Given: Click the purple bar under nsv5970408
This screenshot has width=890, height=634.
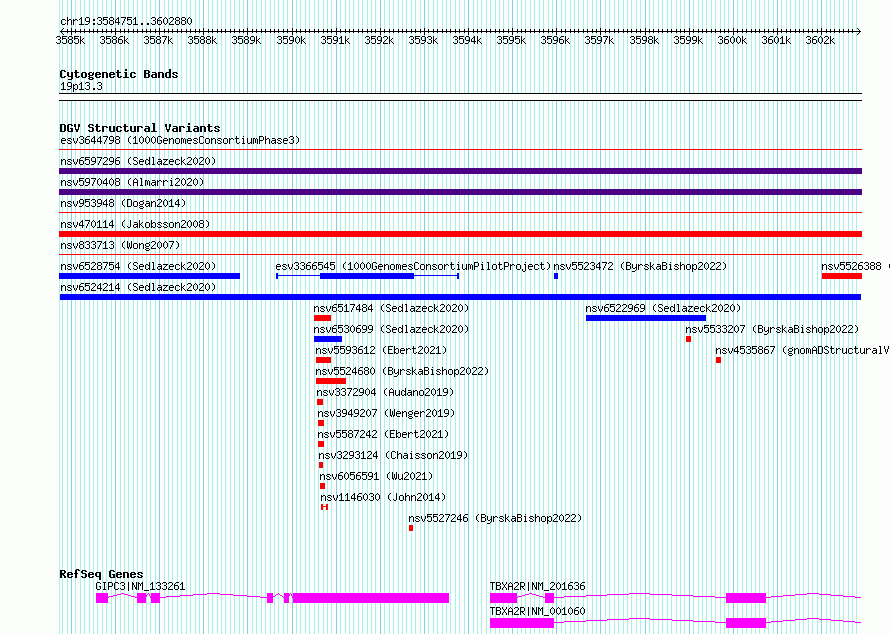Looking at the screenshot, I should pos(460,192).
